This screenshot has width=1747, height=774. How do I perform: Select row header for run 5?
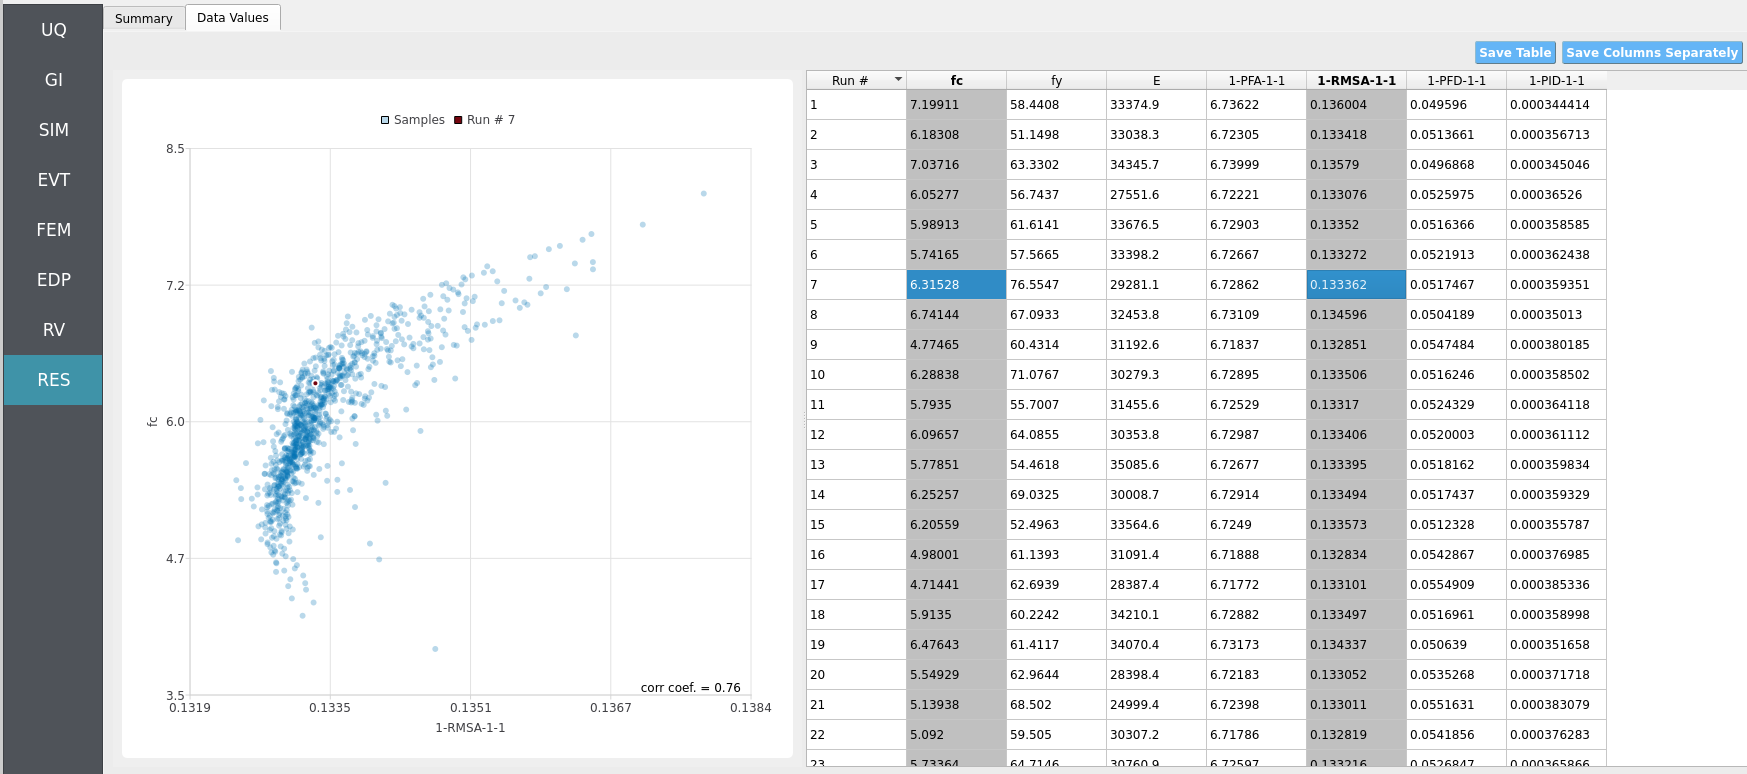point(856,224)
